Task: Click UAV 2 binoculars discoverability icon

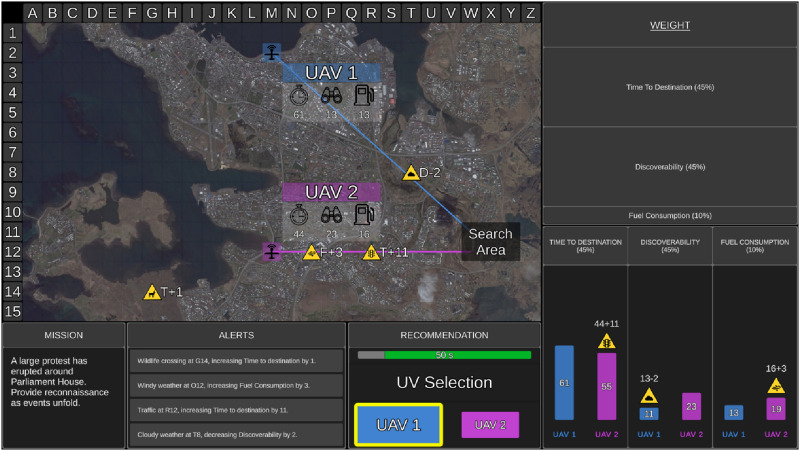Action: coord(331,214)
